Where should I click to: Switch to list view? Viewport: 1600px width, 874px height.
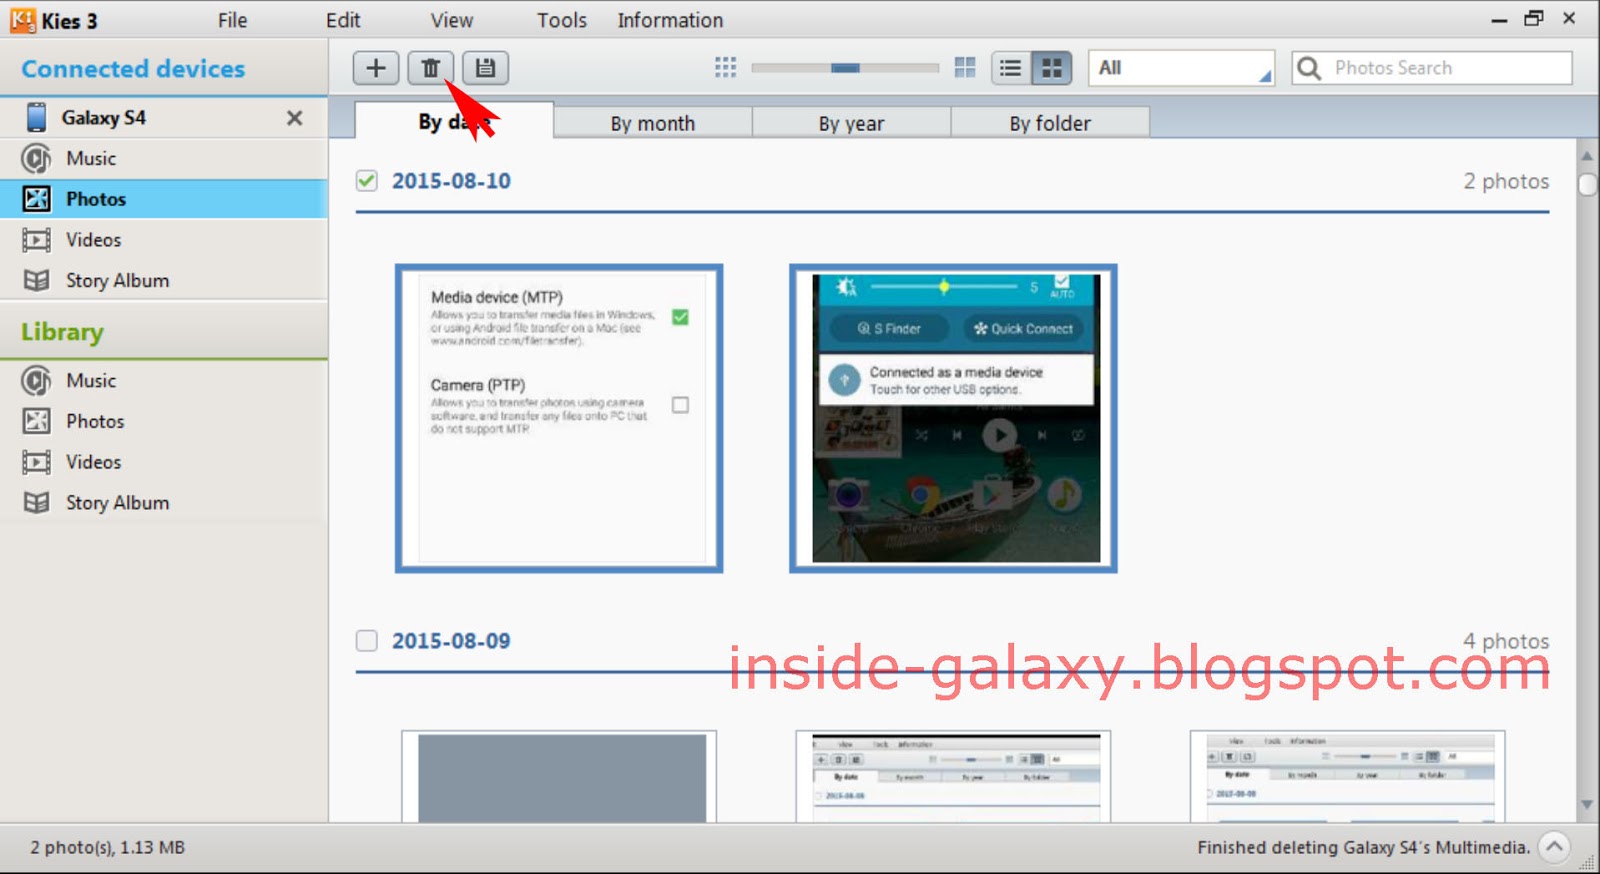[1011, 68]
